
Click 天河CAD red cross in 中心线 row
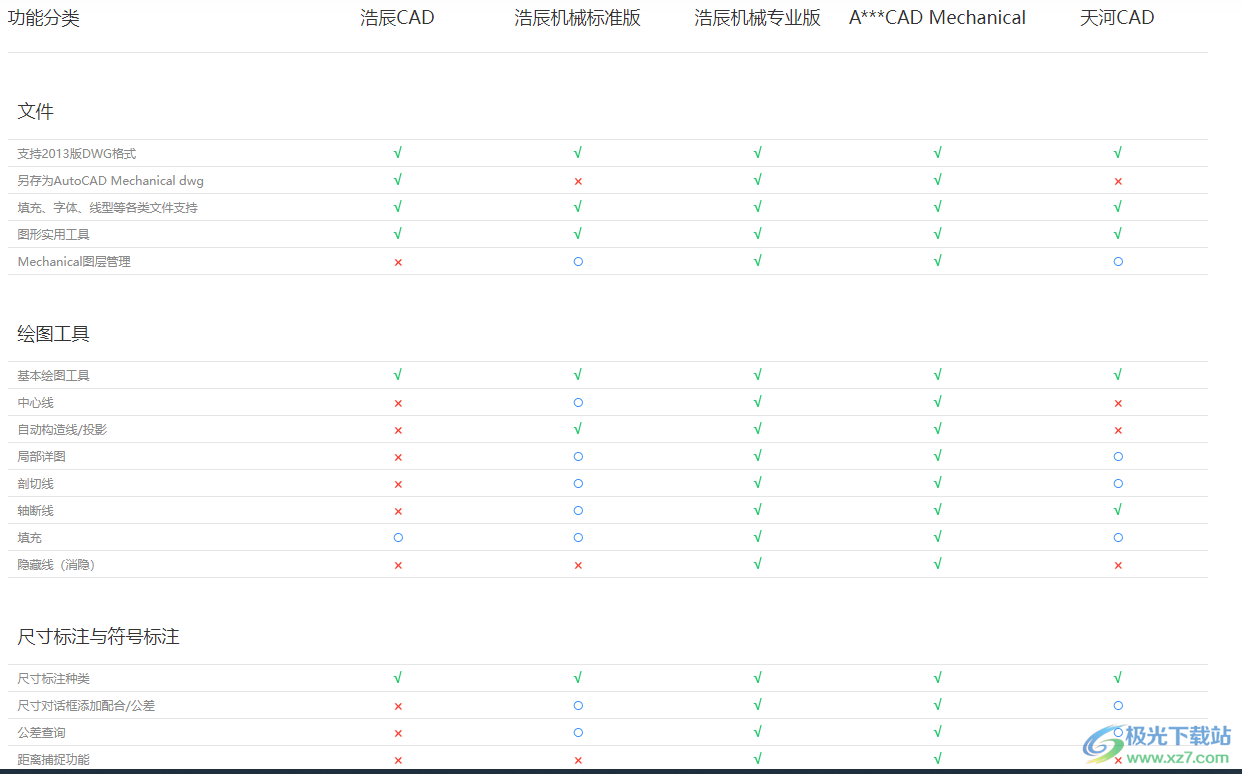1118,403
